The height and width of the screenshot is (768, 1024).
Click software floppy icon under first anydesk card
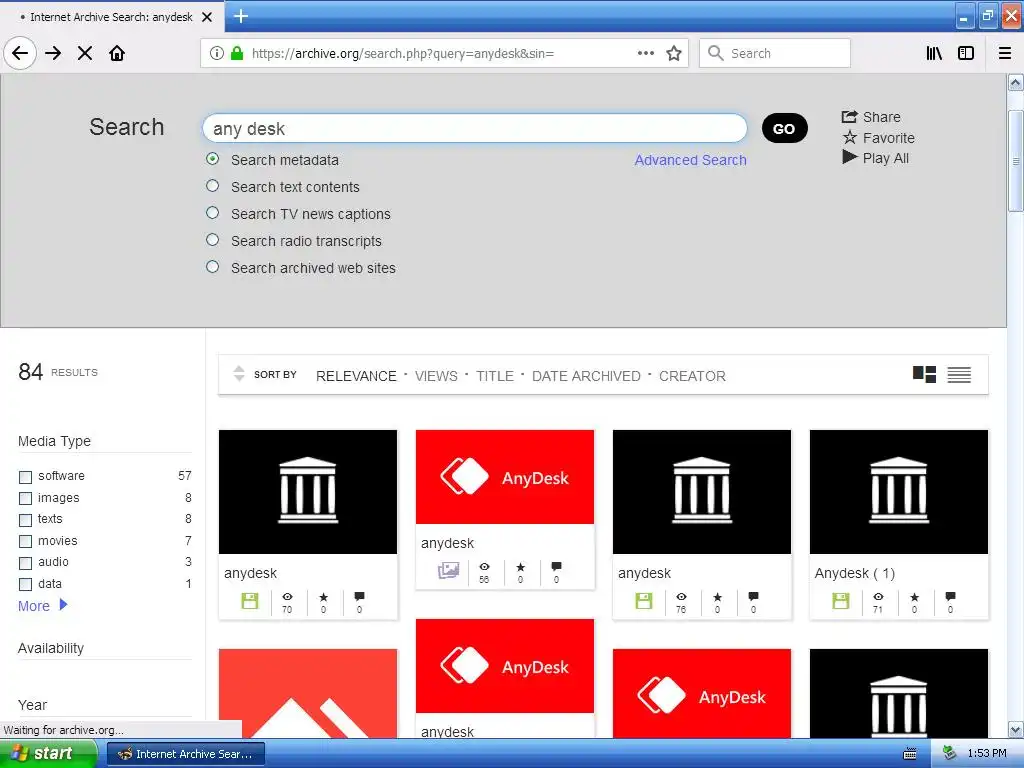(249, 601)
